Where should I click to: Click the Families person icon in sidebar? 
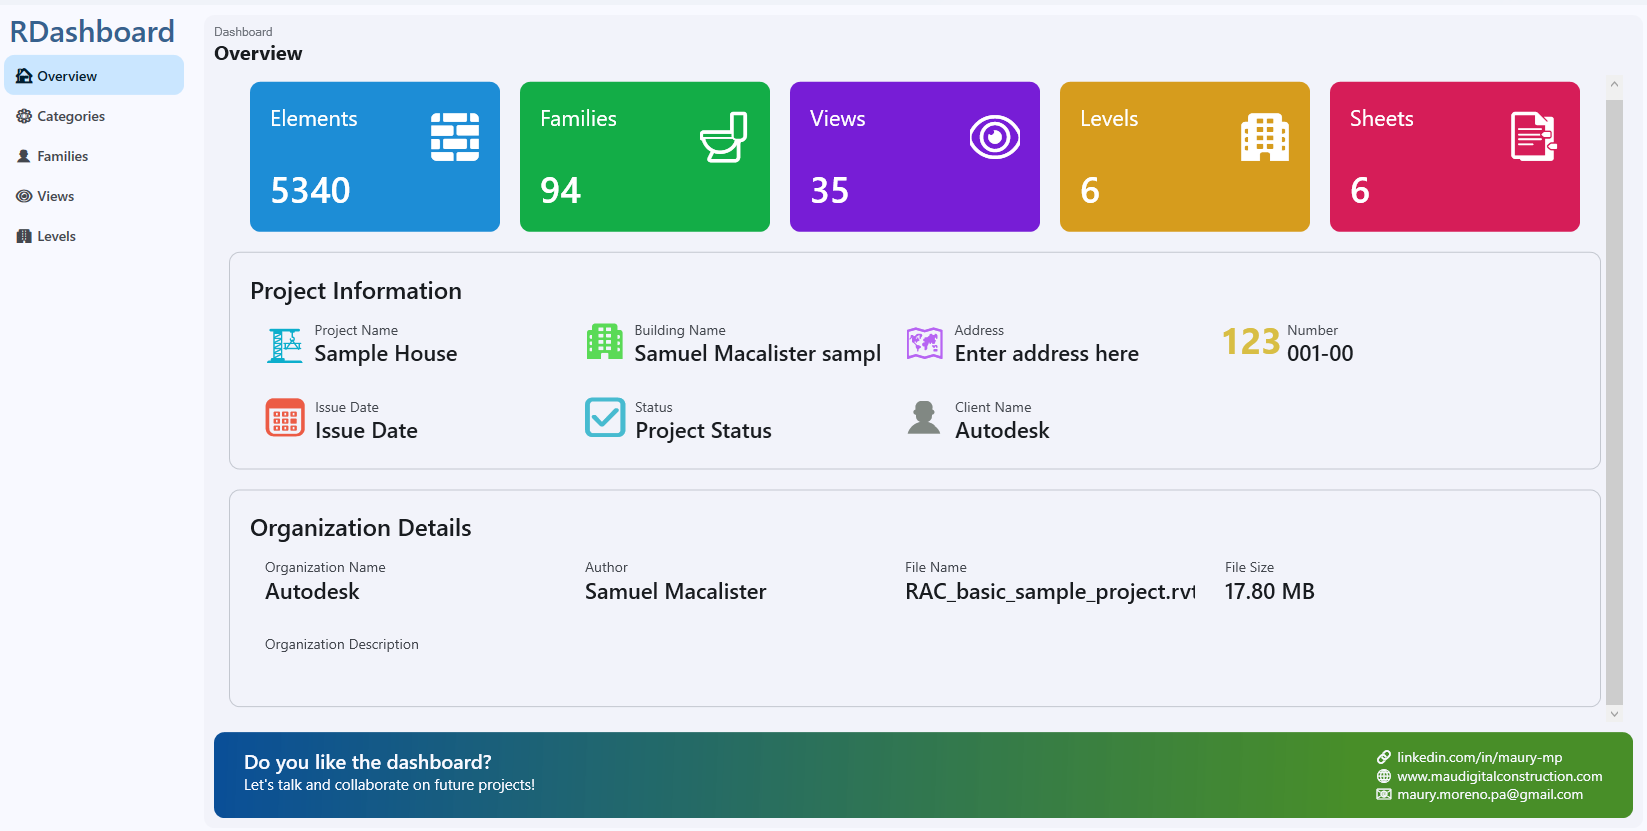pyautogui.click(x=24, y=156)
